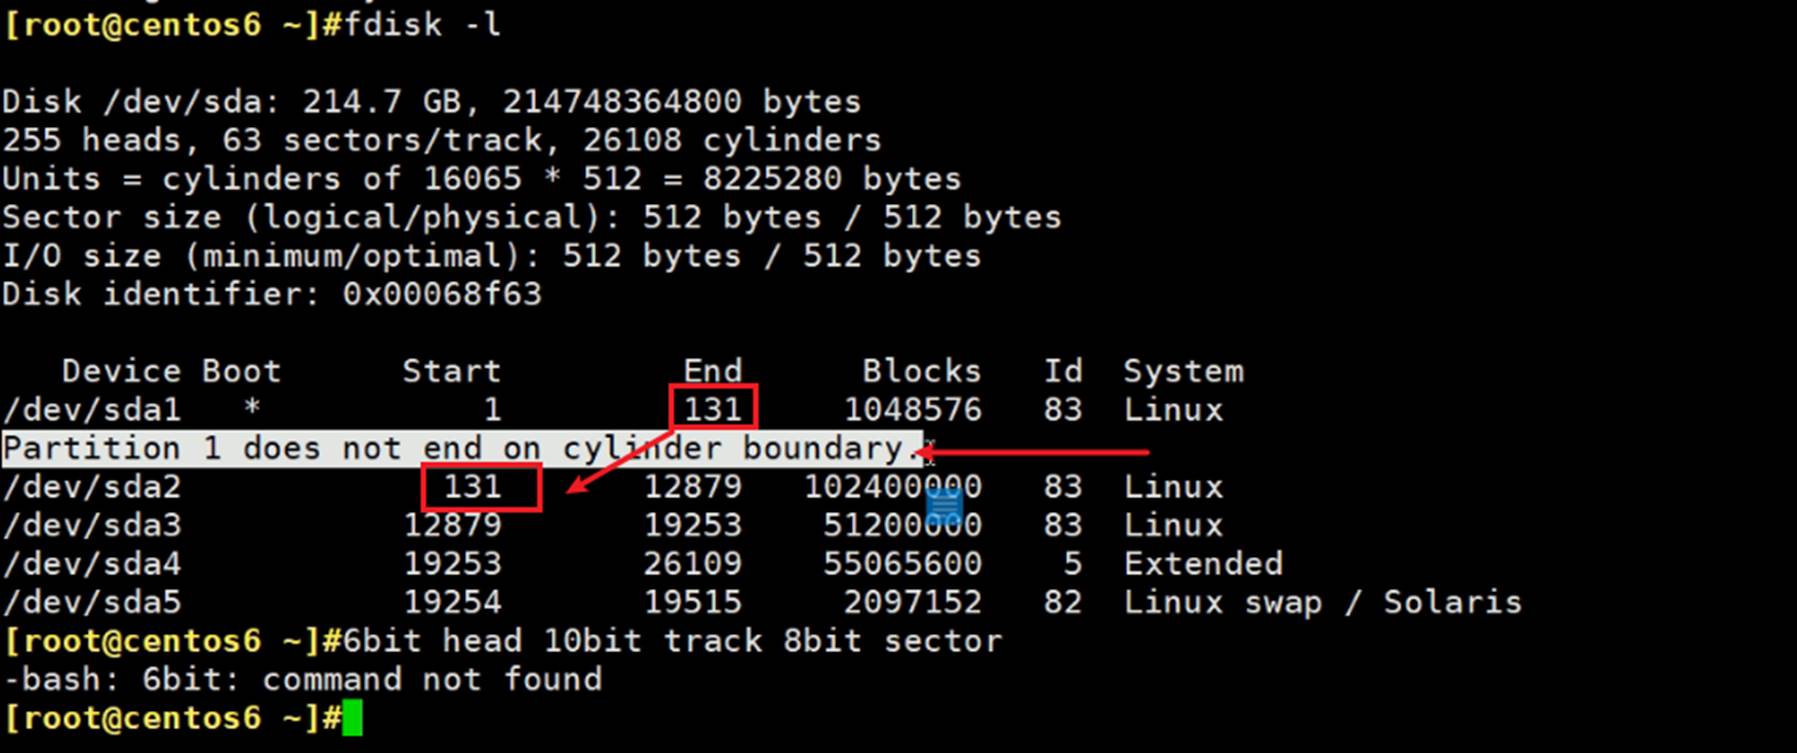Click the command not found error line
The width and height of the screenshot is (1797, 753).
[x=302, y=680]
